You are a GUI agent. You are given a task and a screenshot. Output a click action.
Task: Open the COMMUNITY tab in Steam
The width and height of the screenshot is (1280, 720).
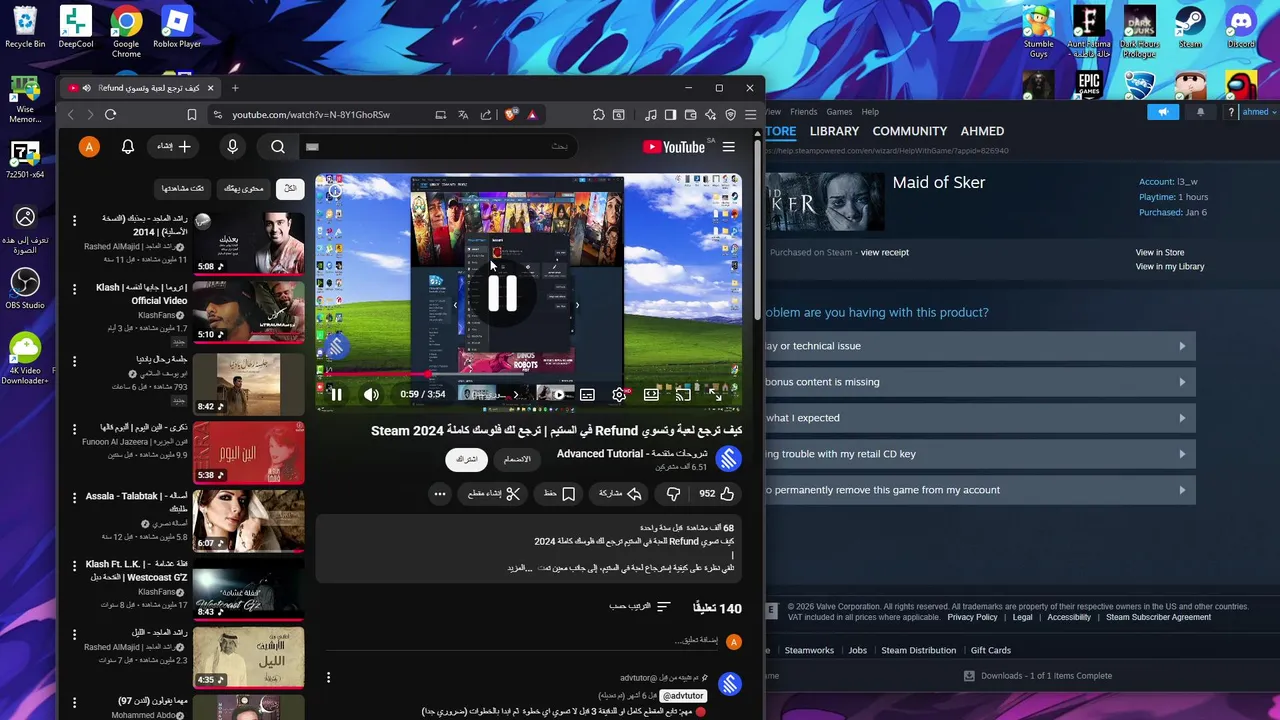[x=909, y=131]
